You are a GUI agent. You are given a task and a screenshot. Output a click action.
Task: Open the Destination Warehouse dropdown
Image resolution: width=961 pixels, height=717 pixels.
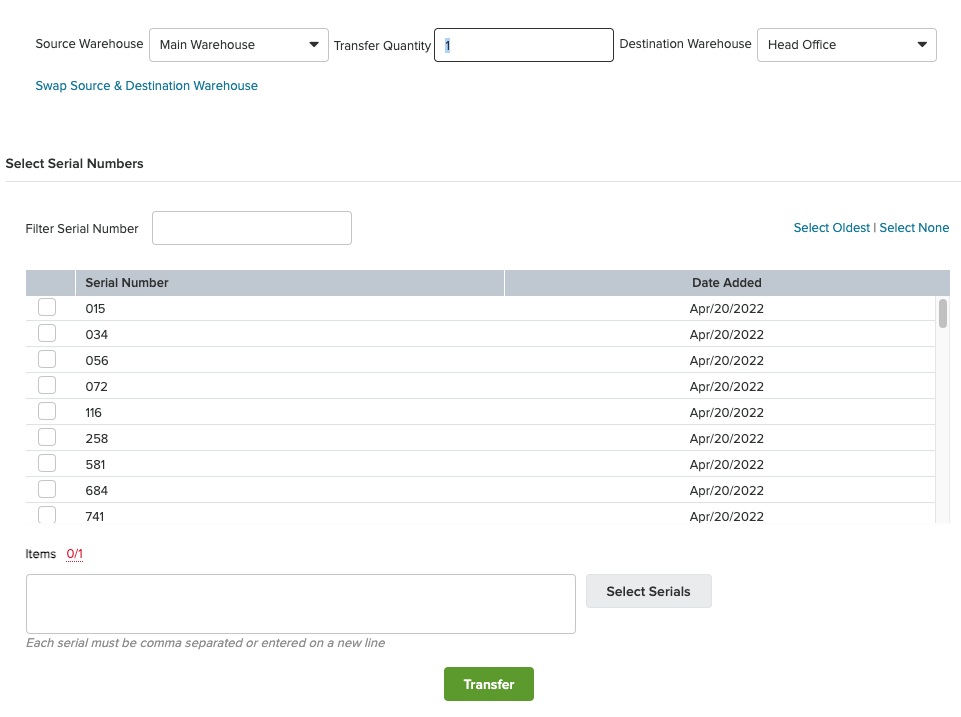[846, 45]
